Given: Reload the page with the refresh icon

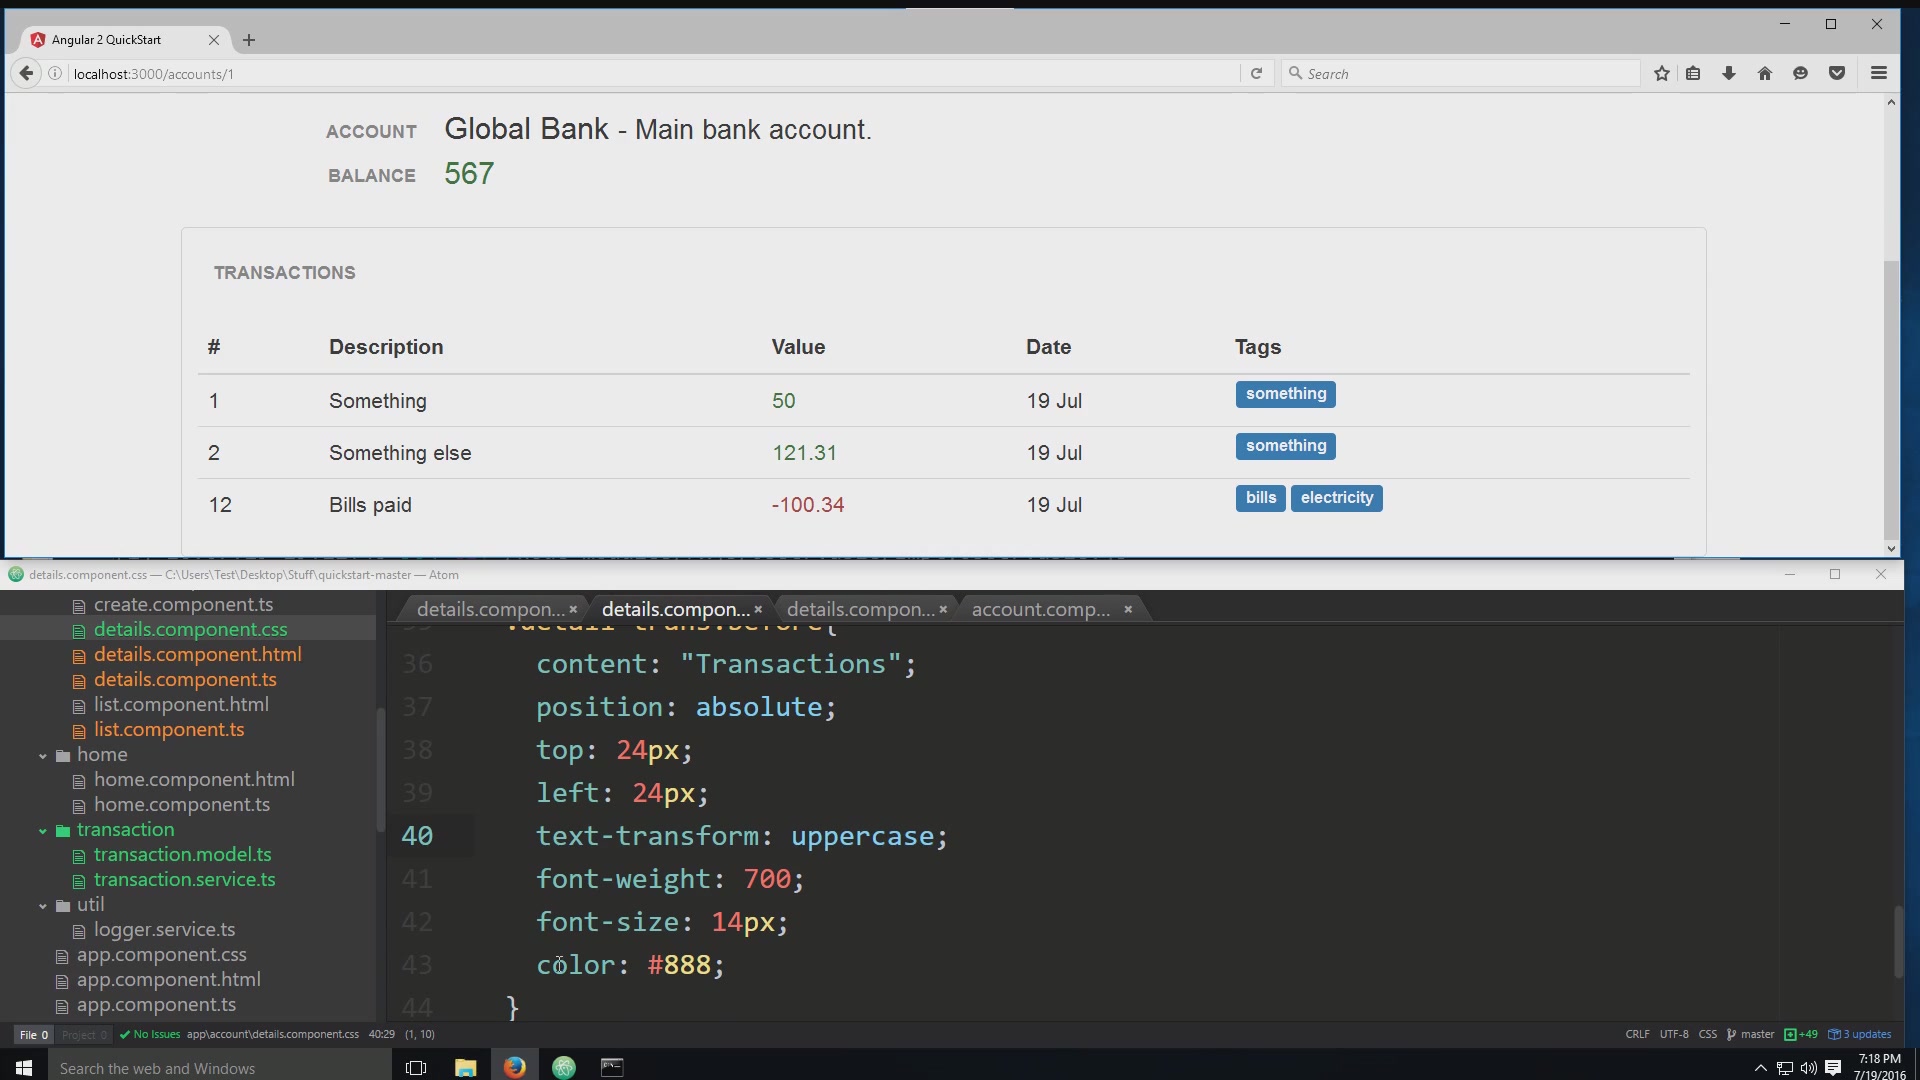Looking at the screenshot, I should click(1256, 73).
